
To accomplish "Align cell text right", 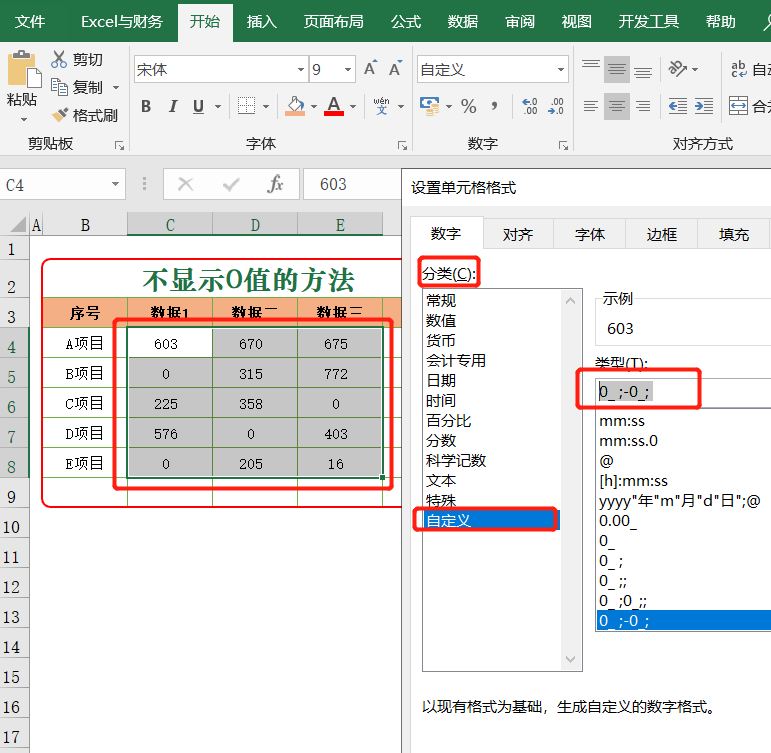I will pyautogui.click(x=643, y=106).
